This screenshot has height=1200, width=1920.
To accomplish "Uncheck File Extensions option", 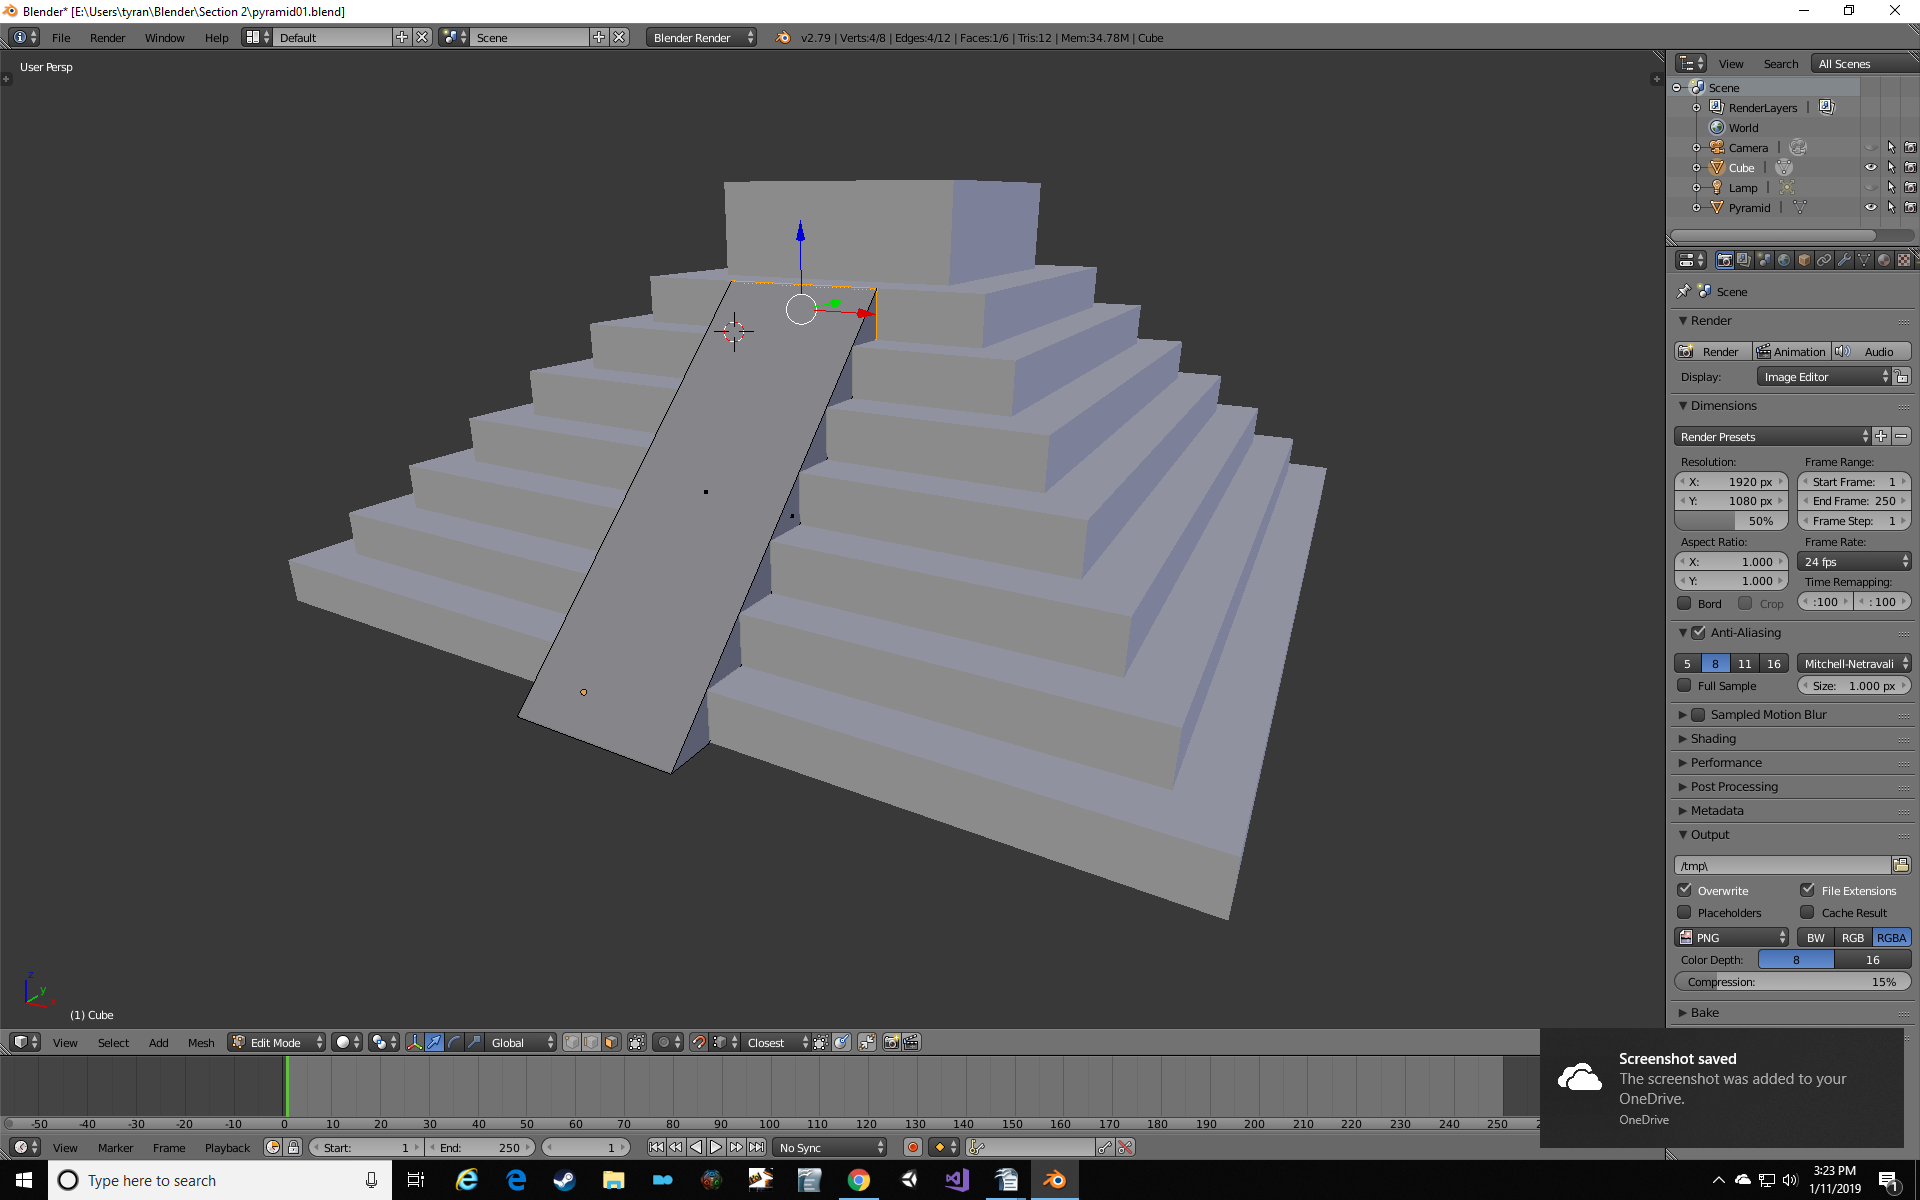I will (1808, 890).
